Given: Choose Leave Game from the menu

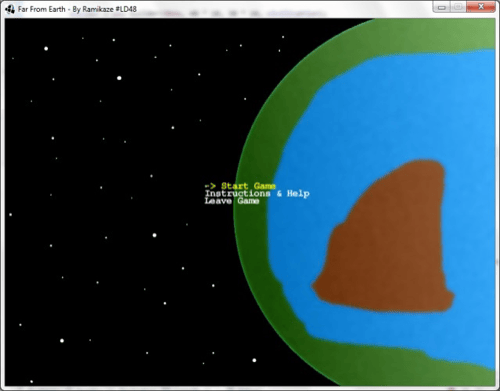Looking at the screenshot, I should pos(232,201).
